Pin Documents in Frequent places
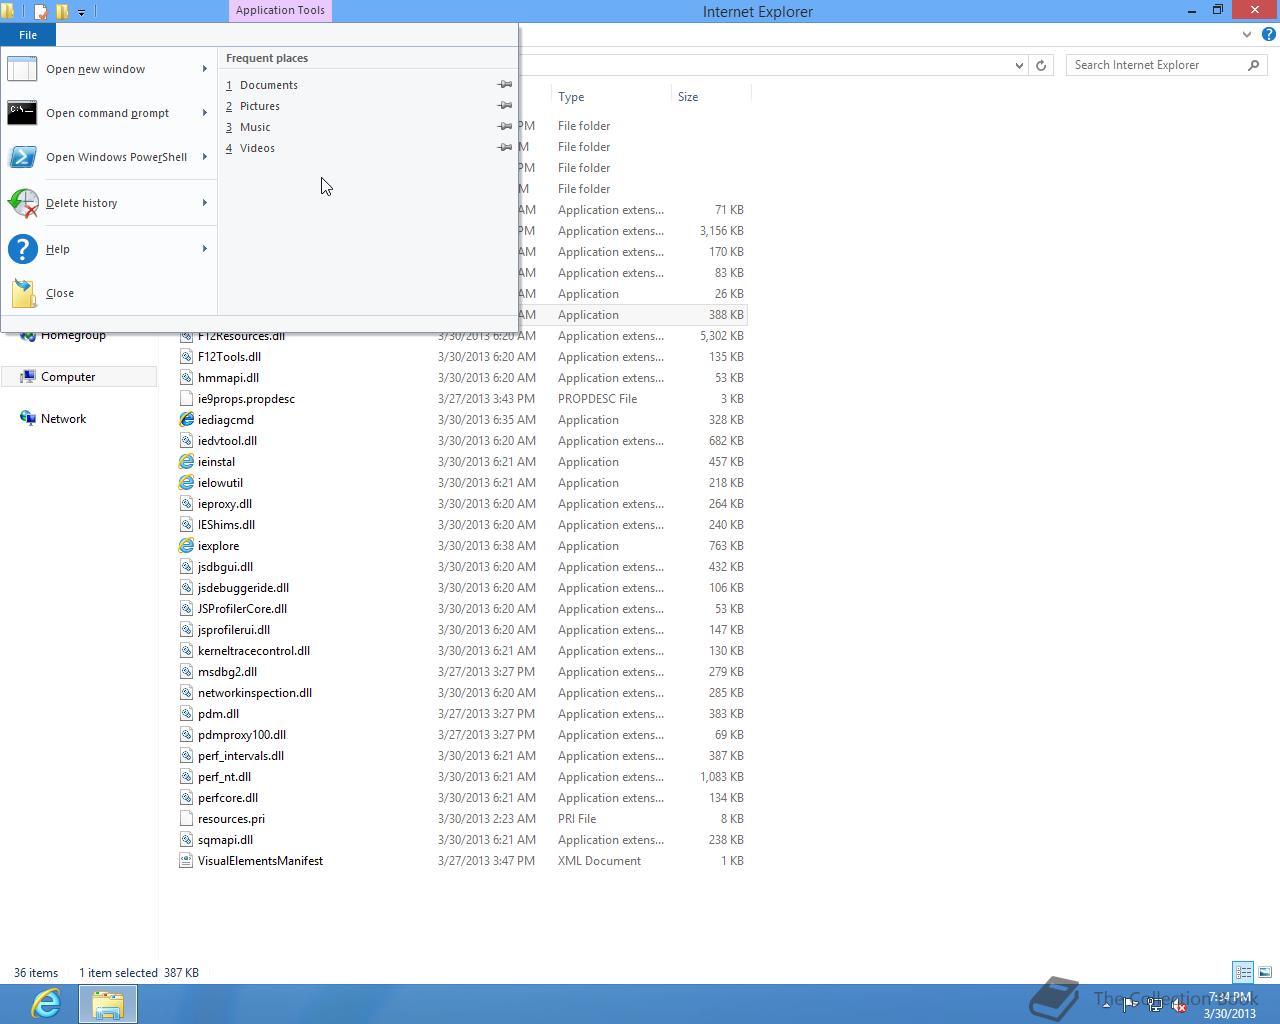 505,85
